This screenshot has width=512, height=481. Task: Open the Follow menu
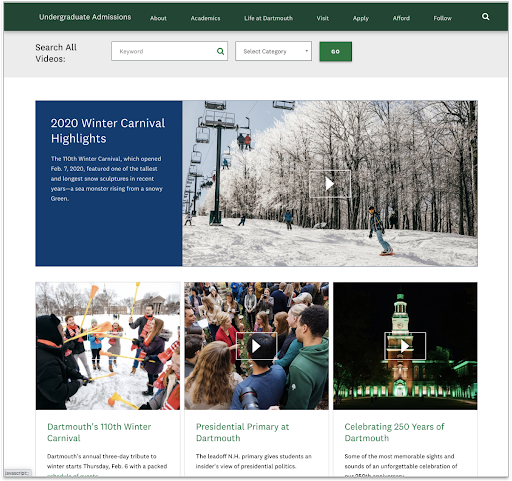442,18
